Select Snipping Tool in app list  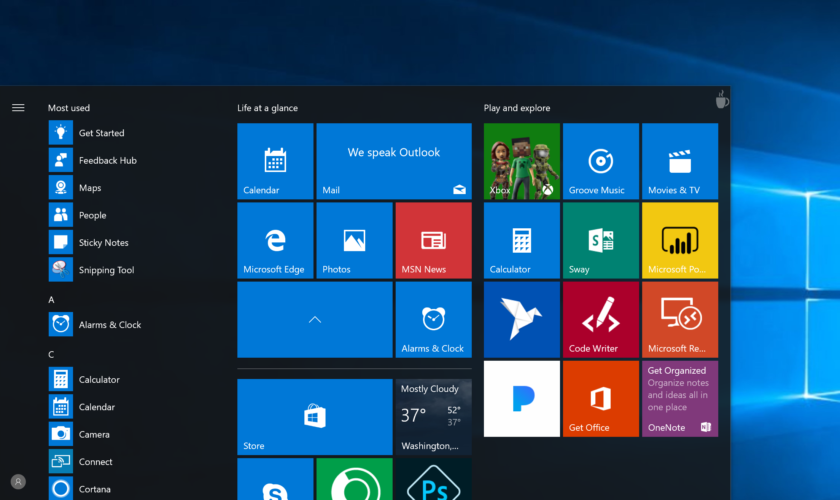pos(105,270)
